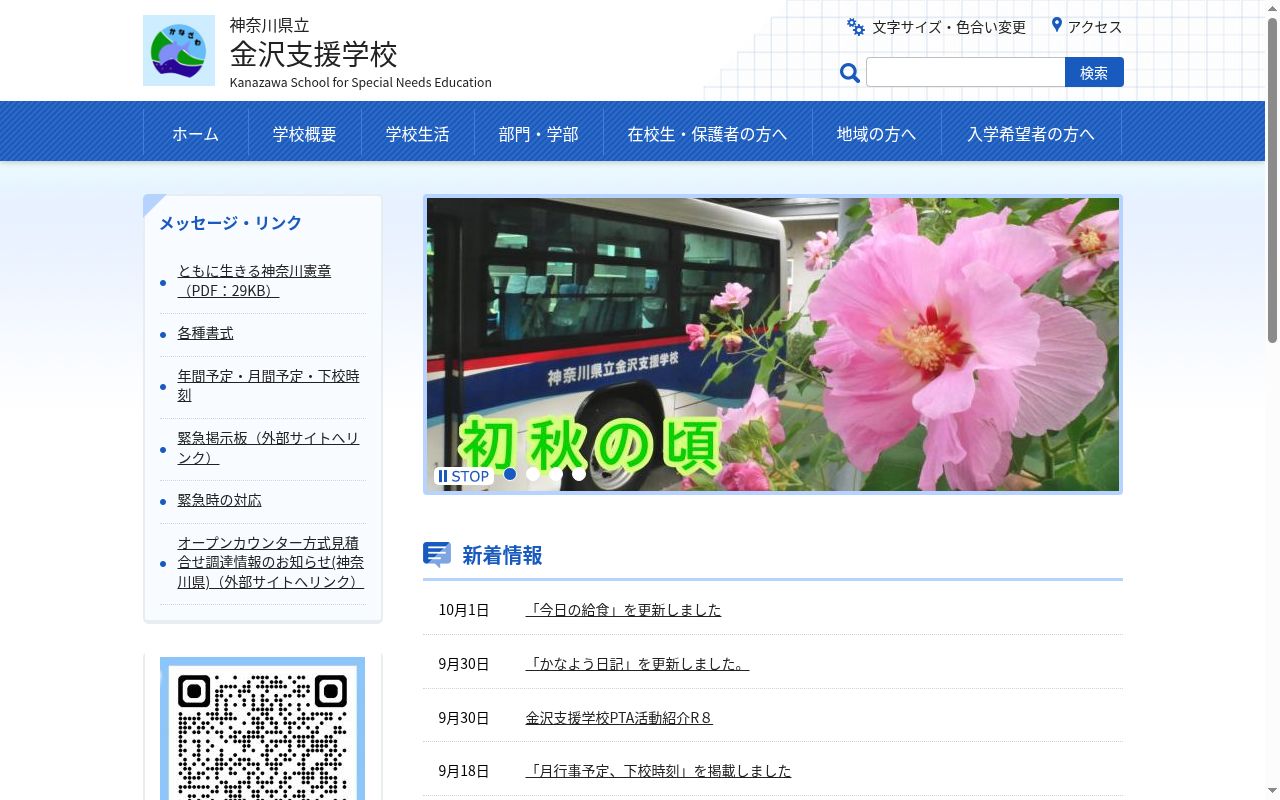Open the ともに生きる神奈川憲章 PDF link

pos(254,281)
